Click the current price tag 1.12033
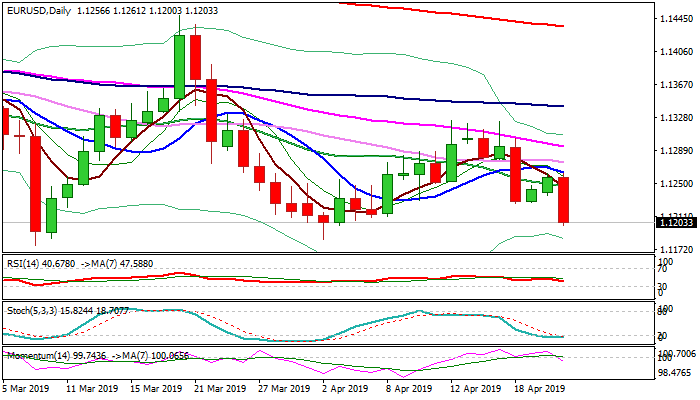This screenshot has height=400, width=700. coord(677,223)
